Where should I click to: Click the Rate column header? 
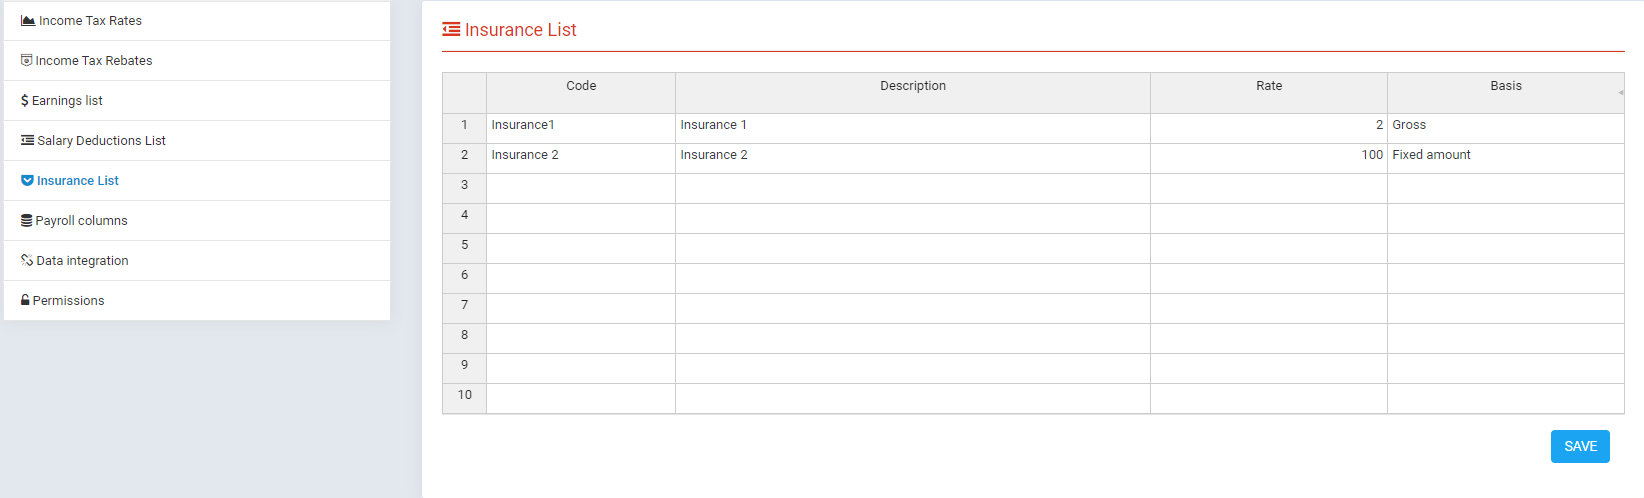click(x=1268, y=87)
